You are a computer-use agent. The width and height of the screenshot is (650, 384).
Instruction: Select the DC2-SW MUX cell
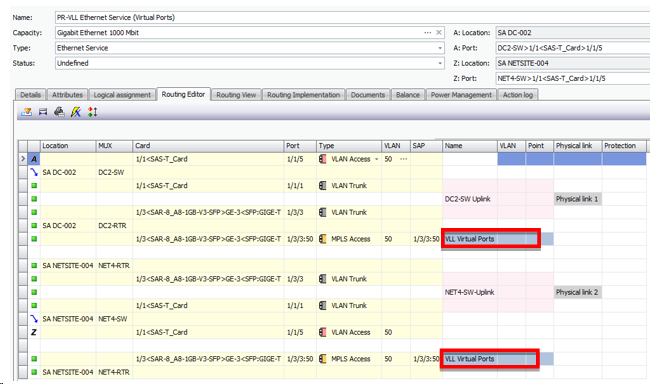pos(114,173)
